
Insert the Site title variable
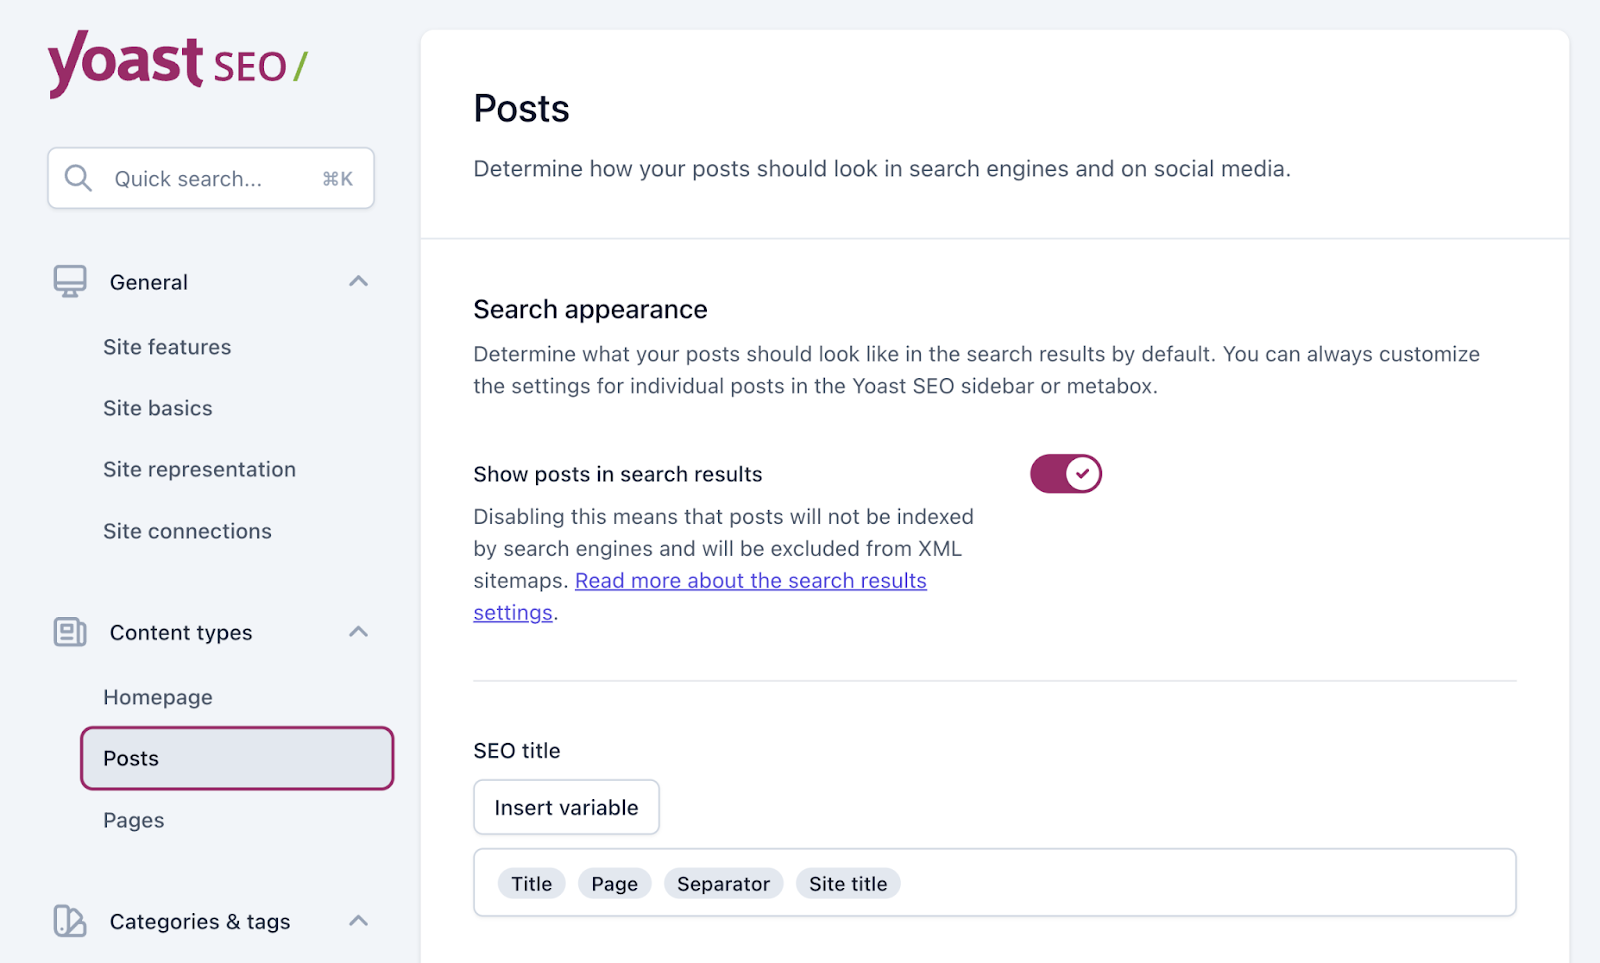(x=847, y=883)
